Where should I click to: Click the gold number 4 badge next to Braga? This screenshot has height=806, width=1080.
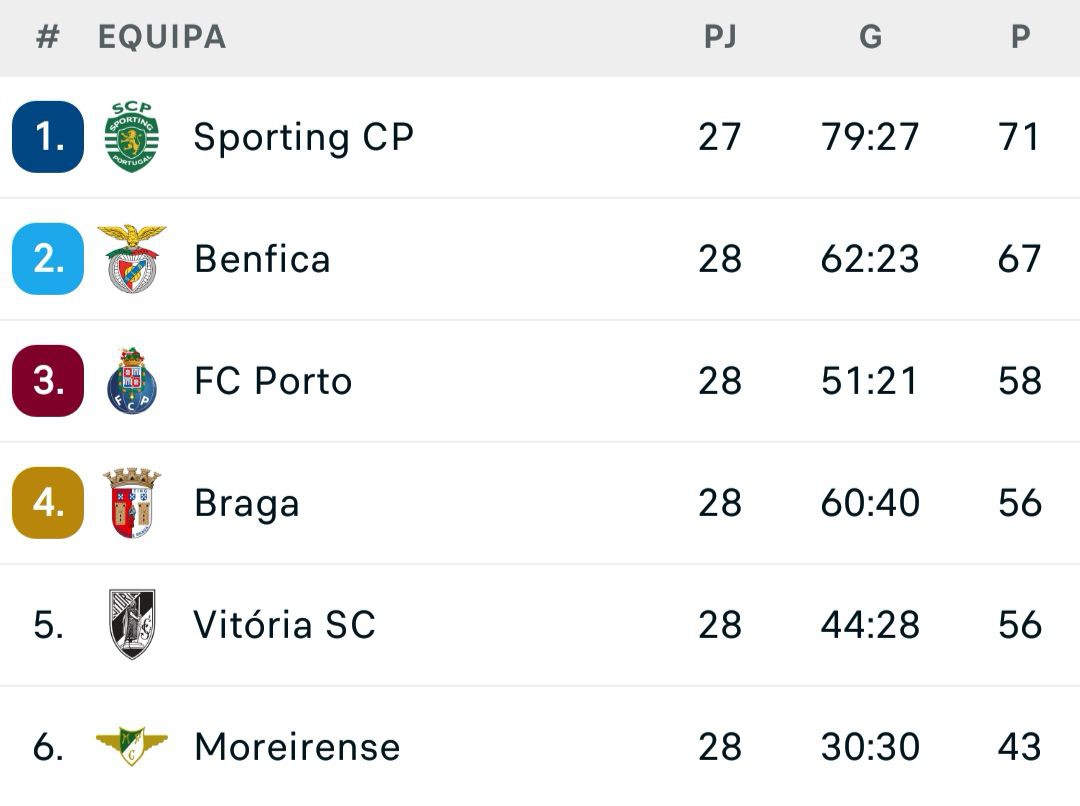click(x=46, y=503)
